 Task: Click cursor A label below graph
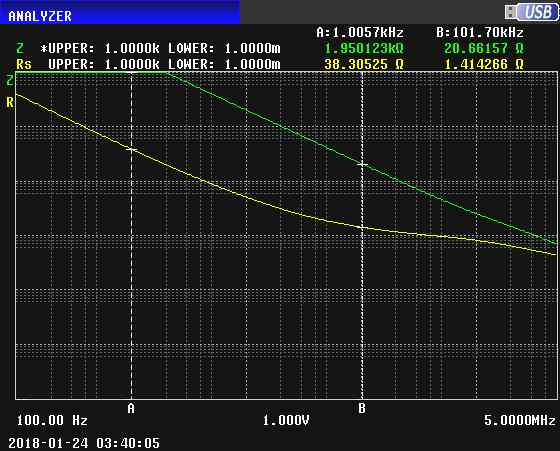[131, 408]
